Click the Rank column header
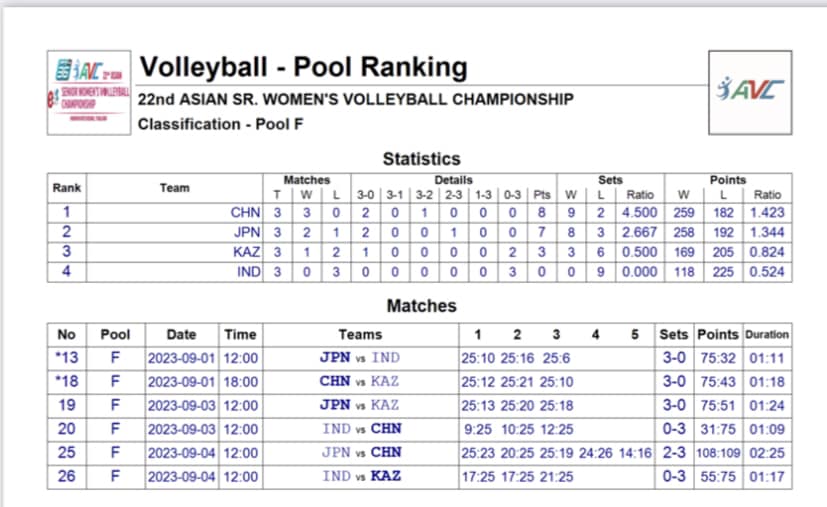827x507 pixels. coord(67,188)
